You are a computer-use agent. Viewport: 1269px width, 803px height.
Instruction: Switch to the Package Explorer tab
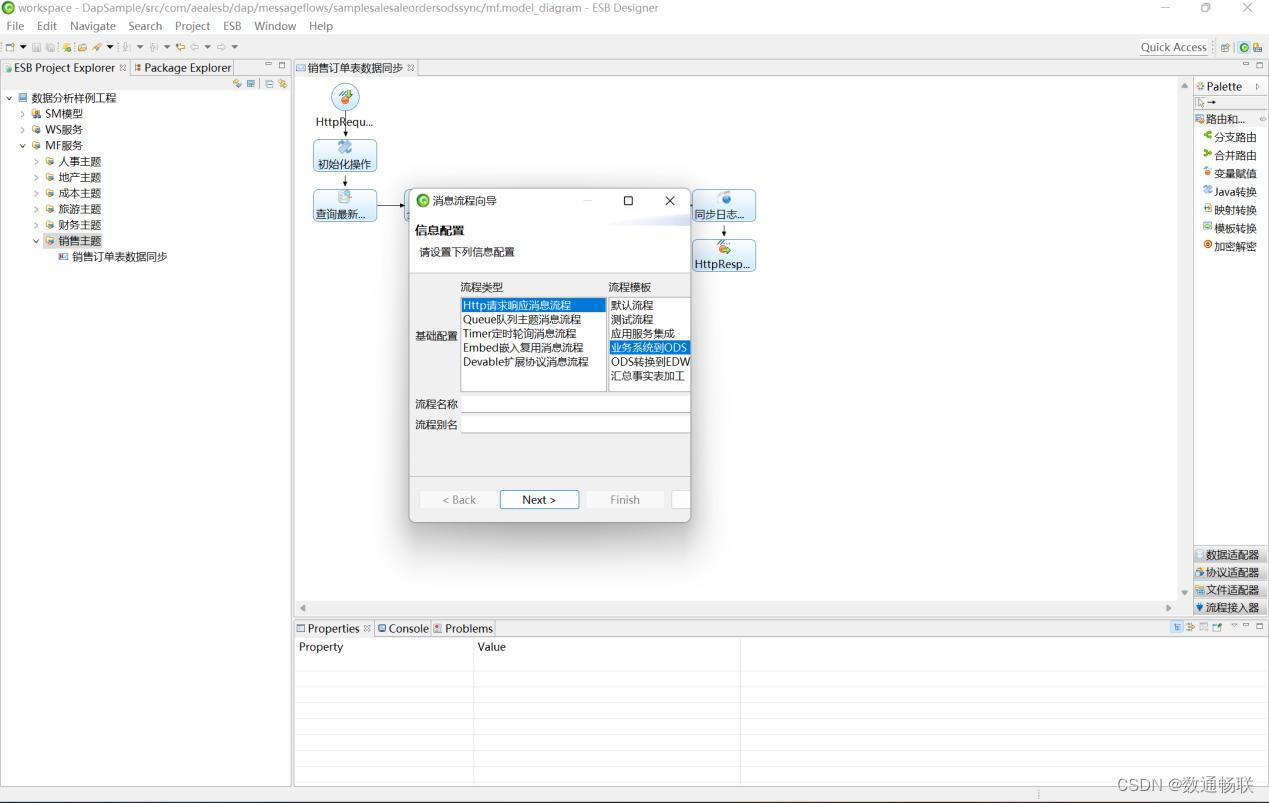tap(182, 68)
